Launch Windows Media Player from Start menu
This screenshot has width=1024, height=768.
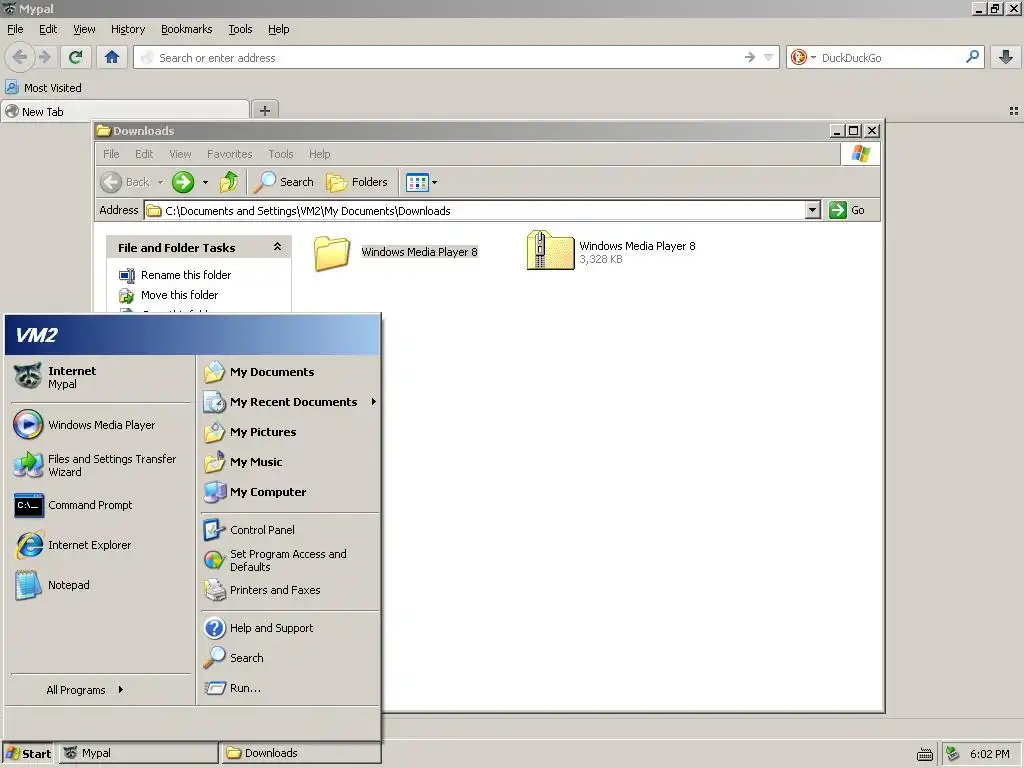tap(101, 424)
